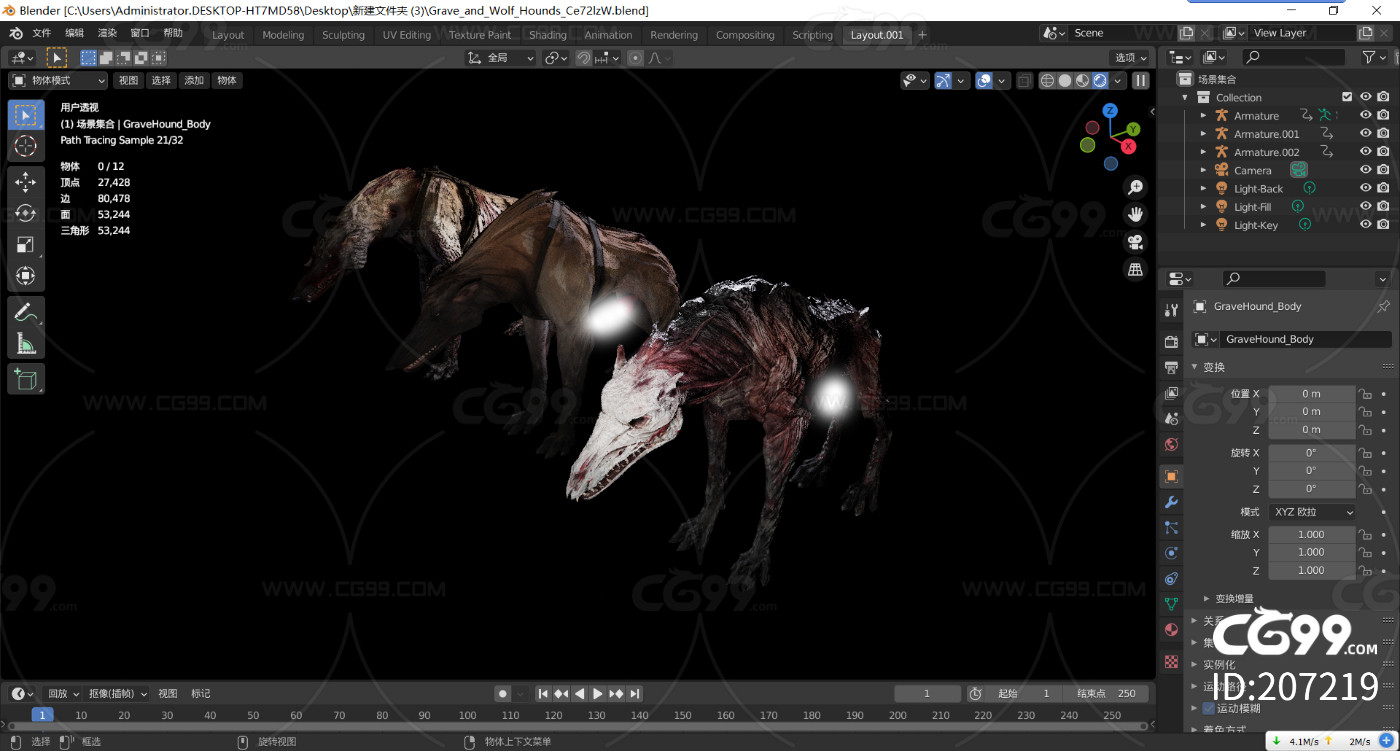Collapse the Collection tree item
The image size is (1400, 751).
coord(1186,98)
